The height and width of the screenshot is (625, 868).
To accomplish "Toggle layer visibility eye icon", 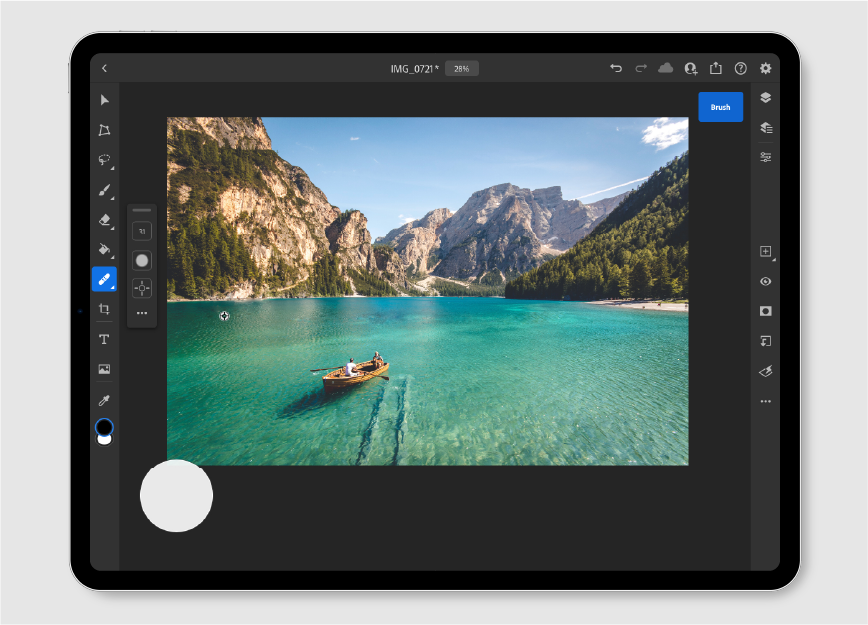I will point(765,282).
